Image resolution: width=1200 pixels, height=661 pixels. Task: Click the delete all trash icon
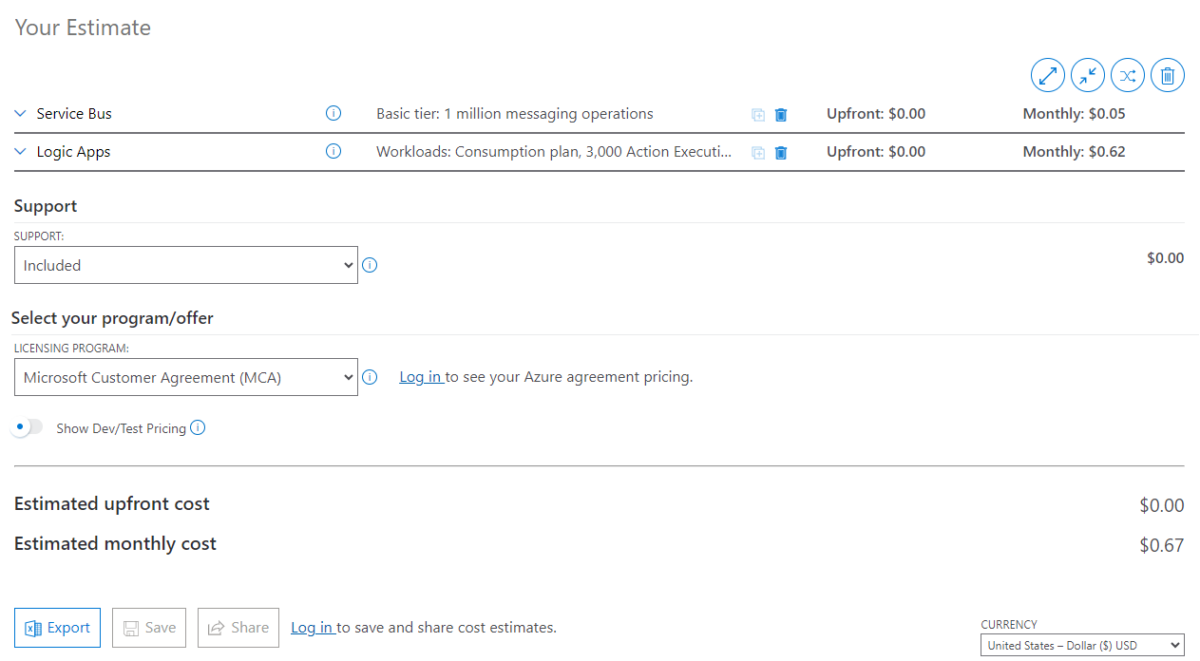1168,75
